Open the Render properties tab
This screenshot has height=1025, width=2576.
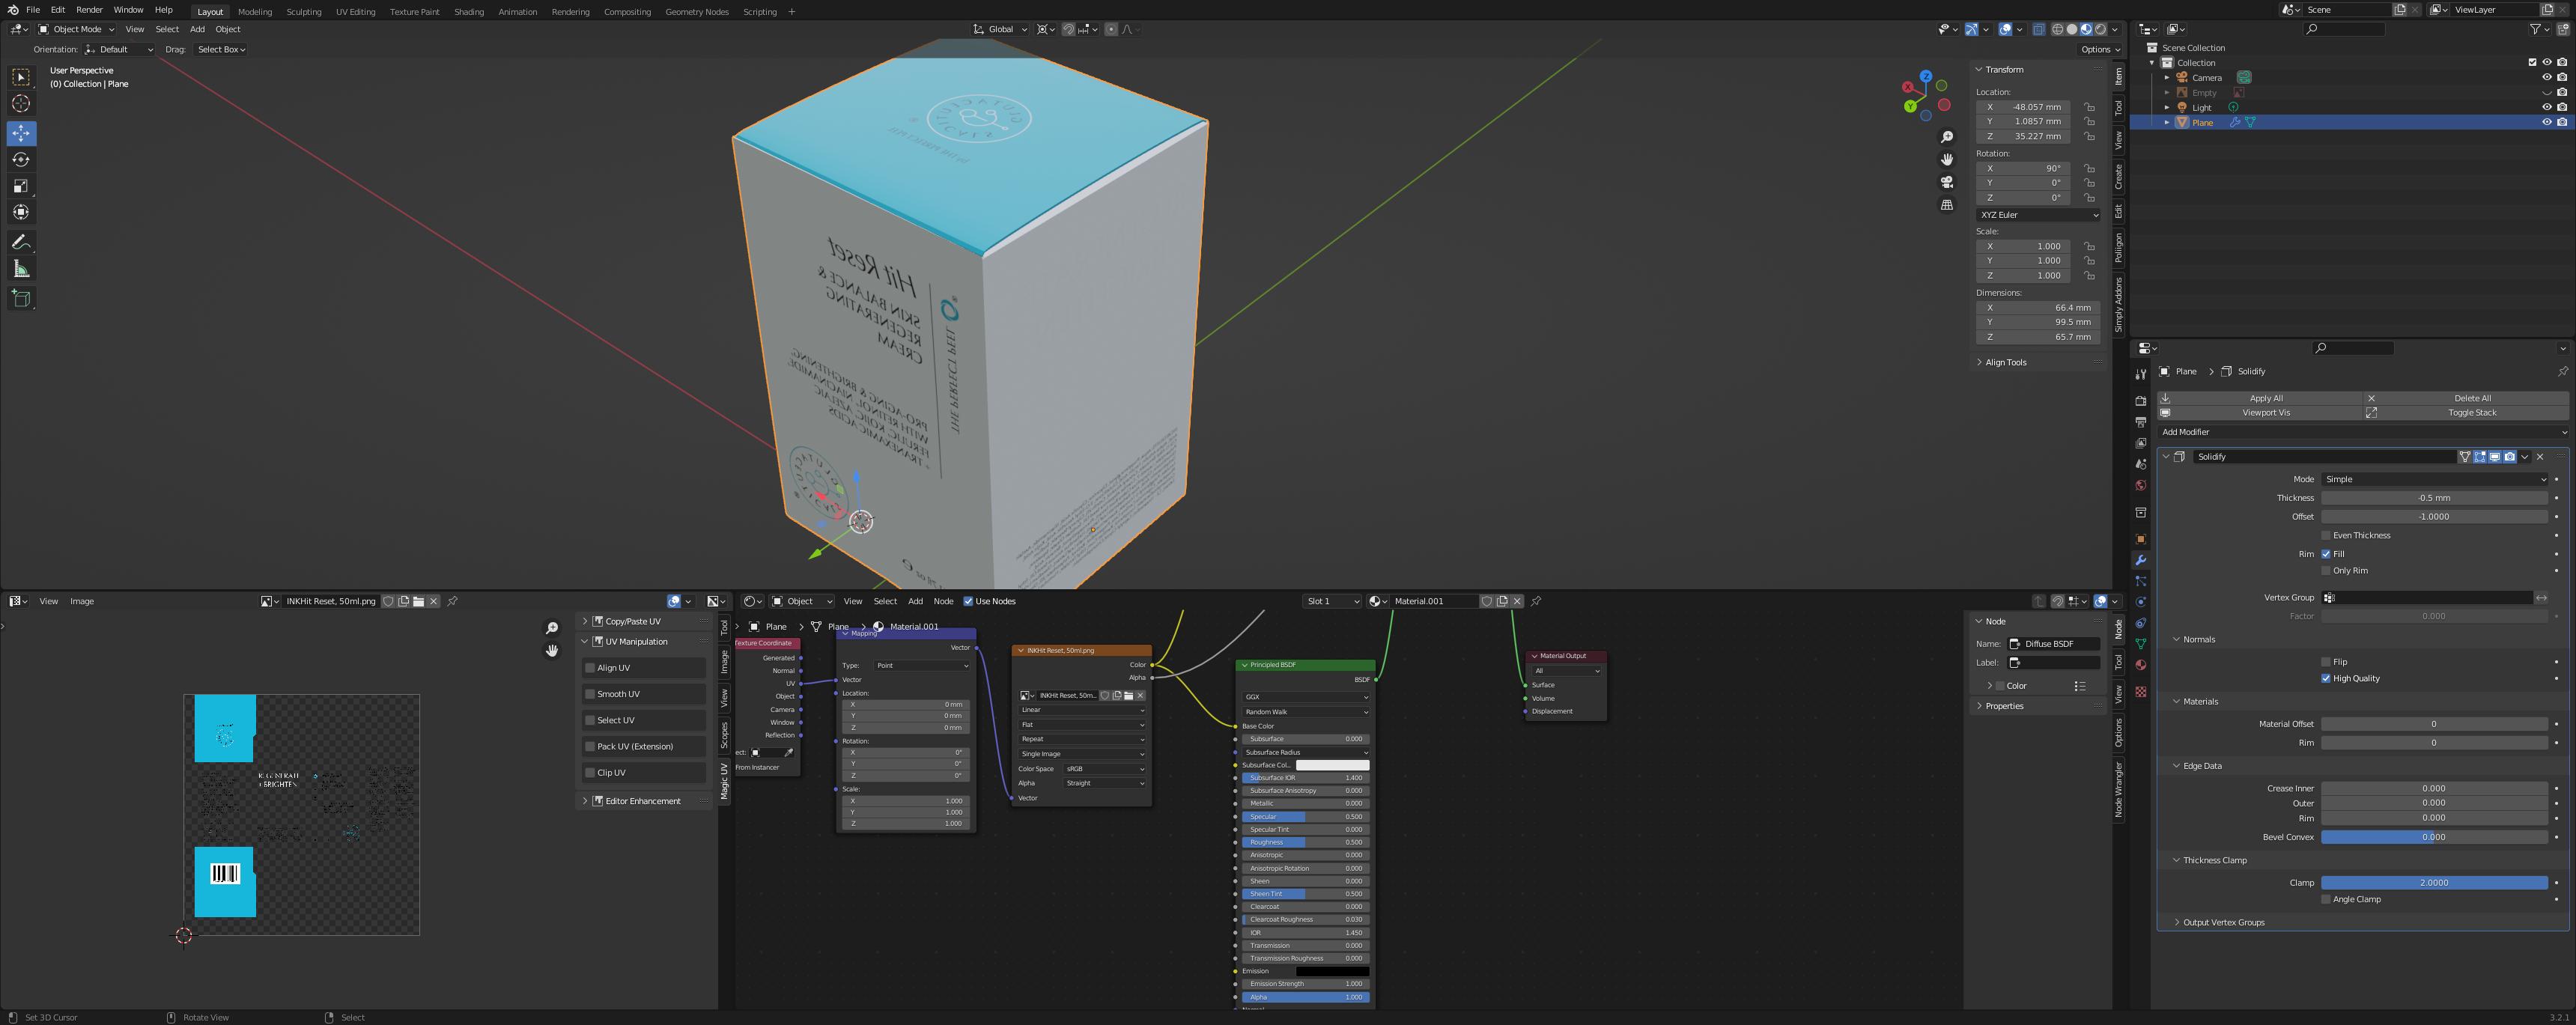click(2141, 401)
